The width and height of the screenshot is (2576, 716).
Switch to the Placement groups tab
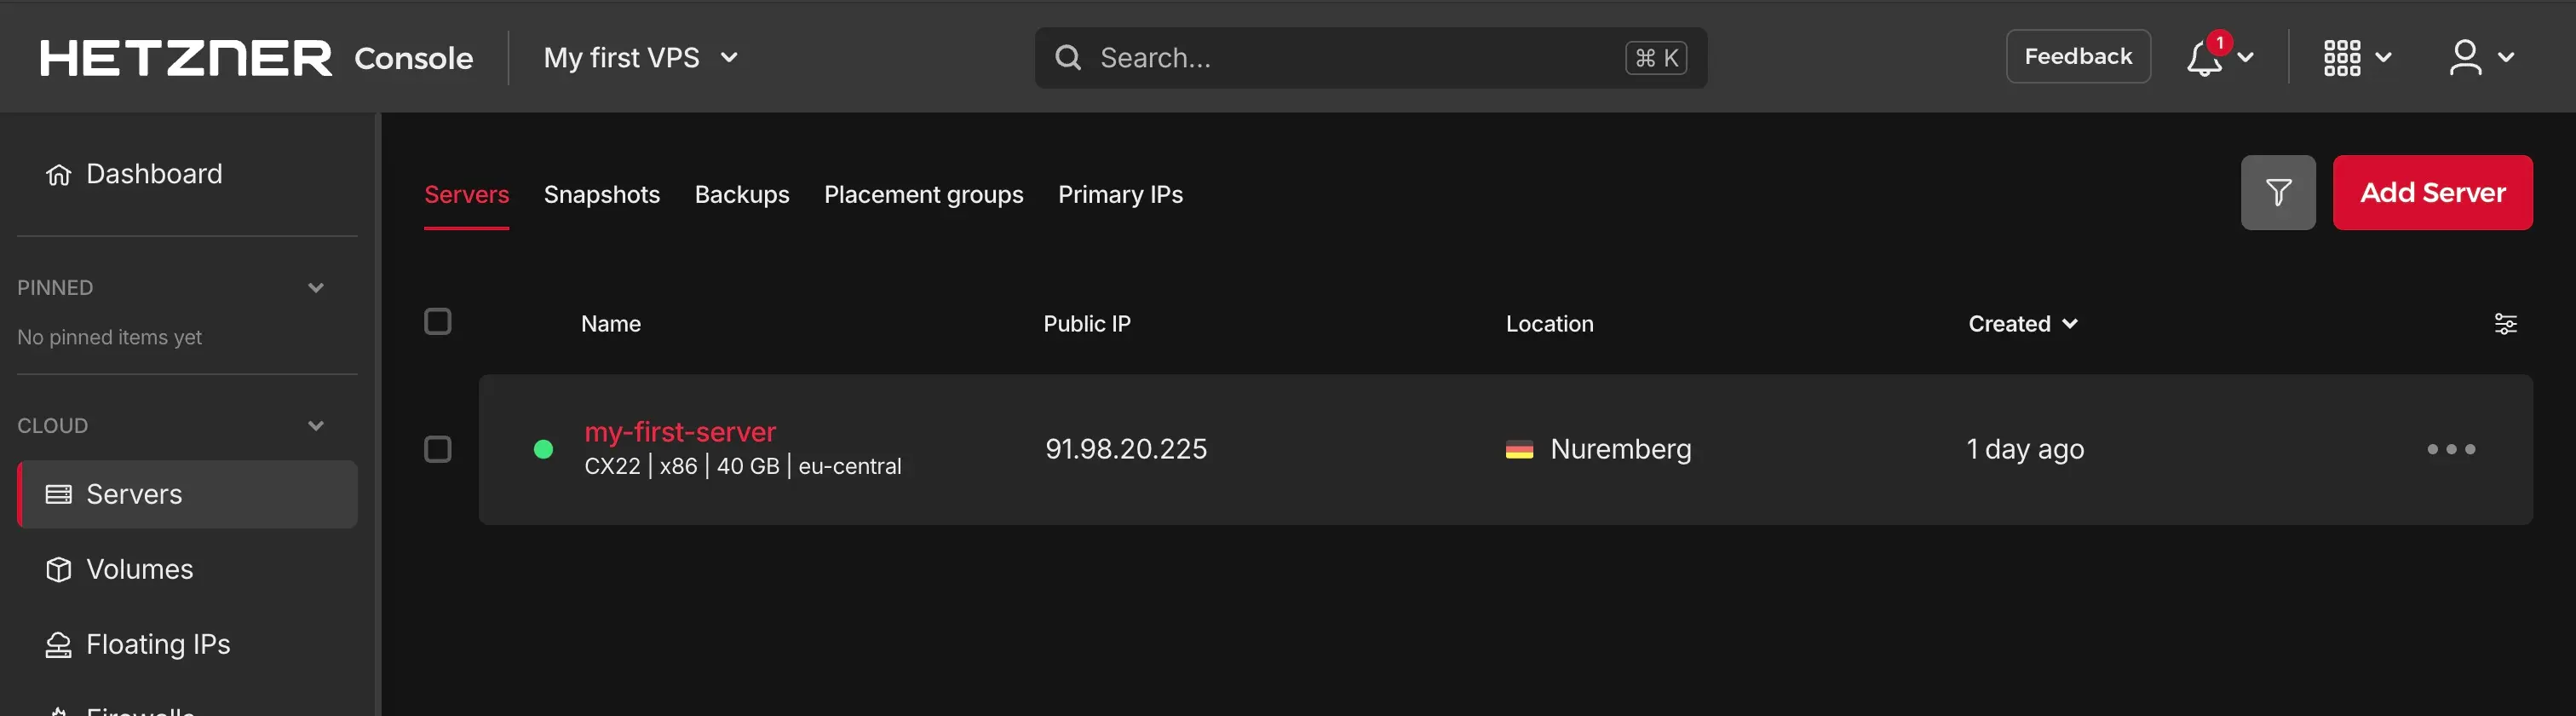[924, 194]
